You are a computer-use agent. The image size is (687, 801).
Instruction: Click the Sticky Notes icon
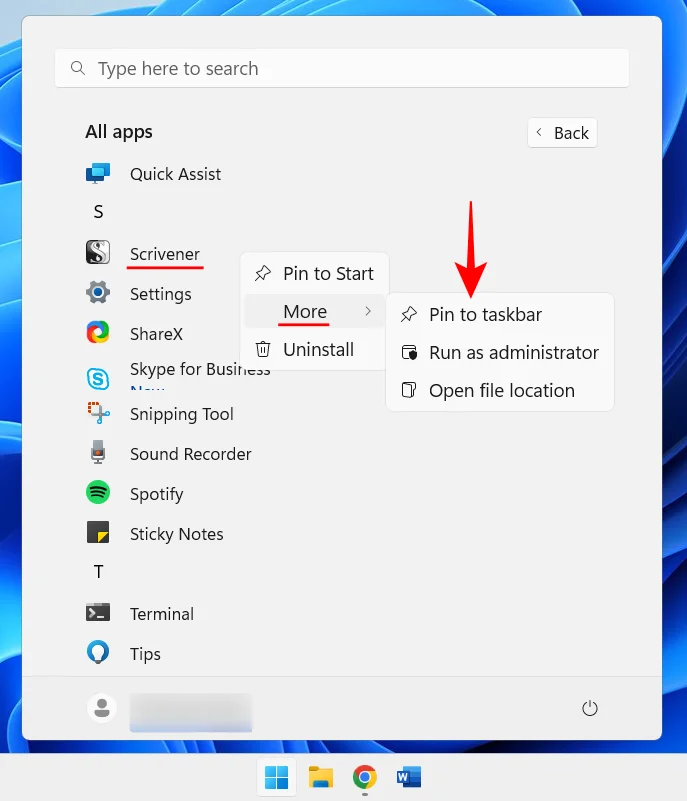pyautogui.click(x=98, y=532)
